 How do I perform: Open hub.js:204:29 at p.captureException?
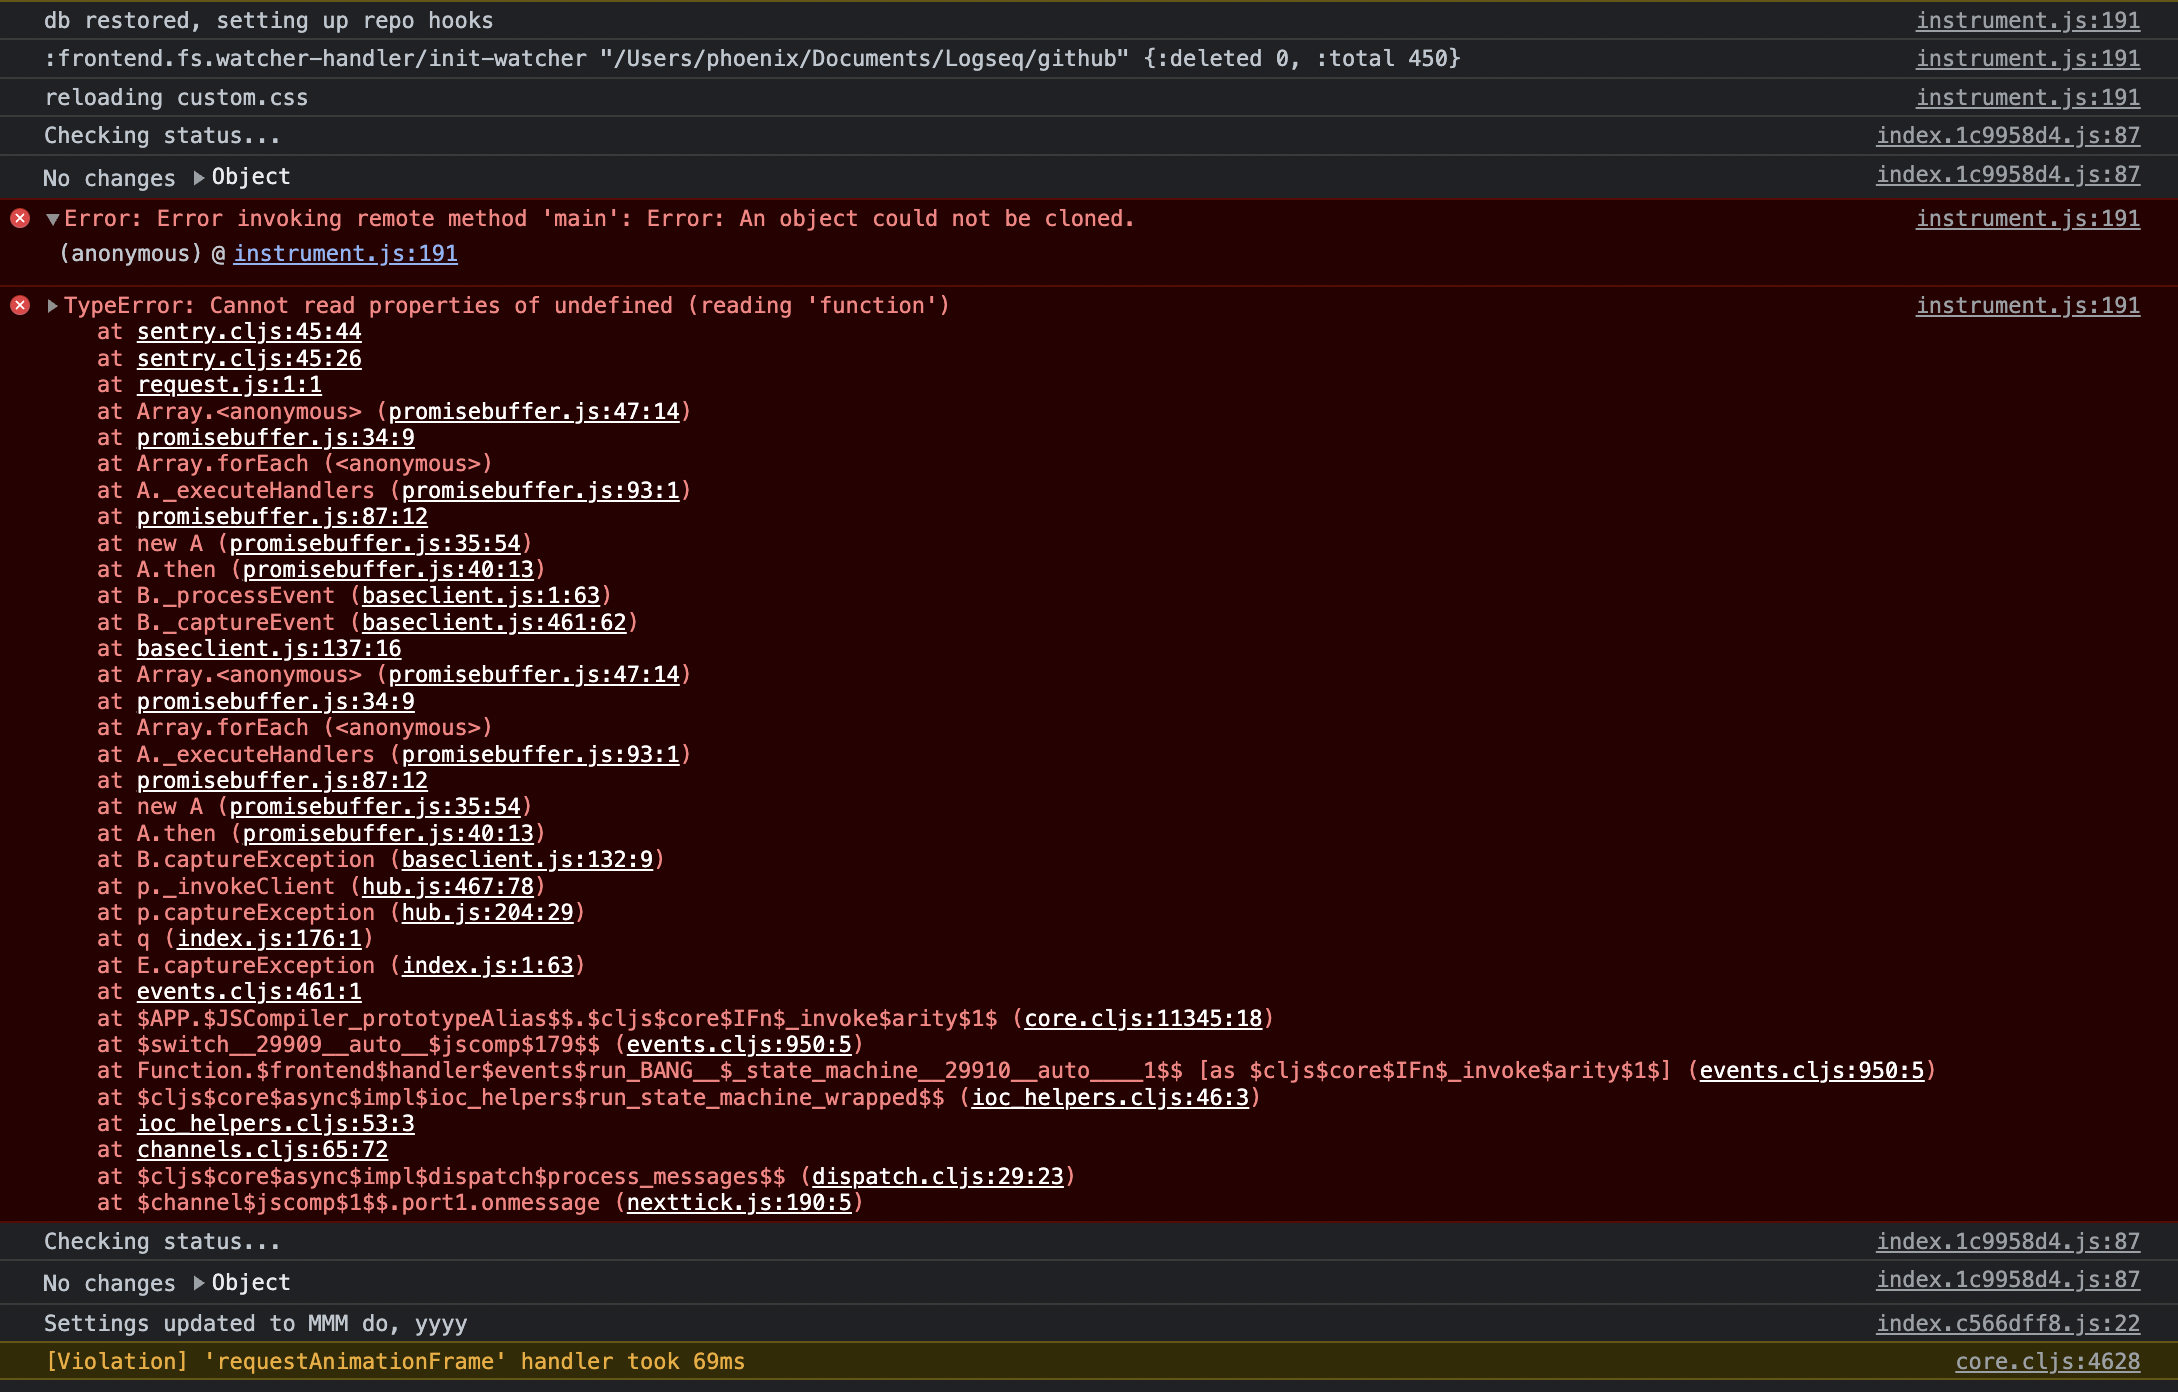pyautogui.click(x=488, y=912)
